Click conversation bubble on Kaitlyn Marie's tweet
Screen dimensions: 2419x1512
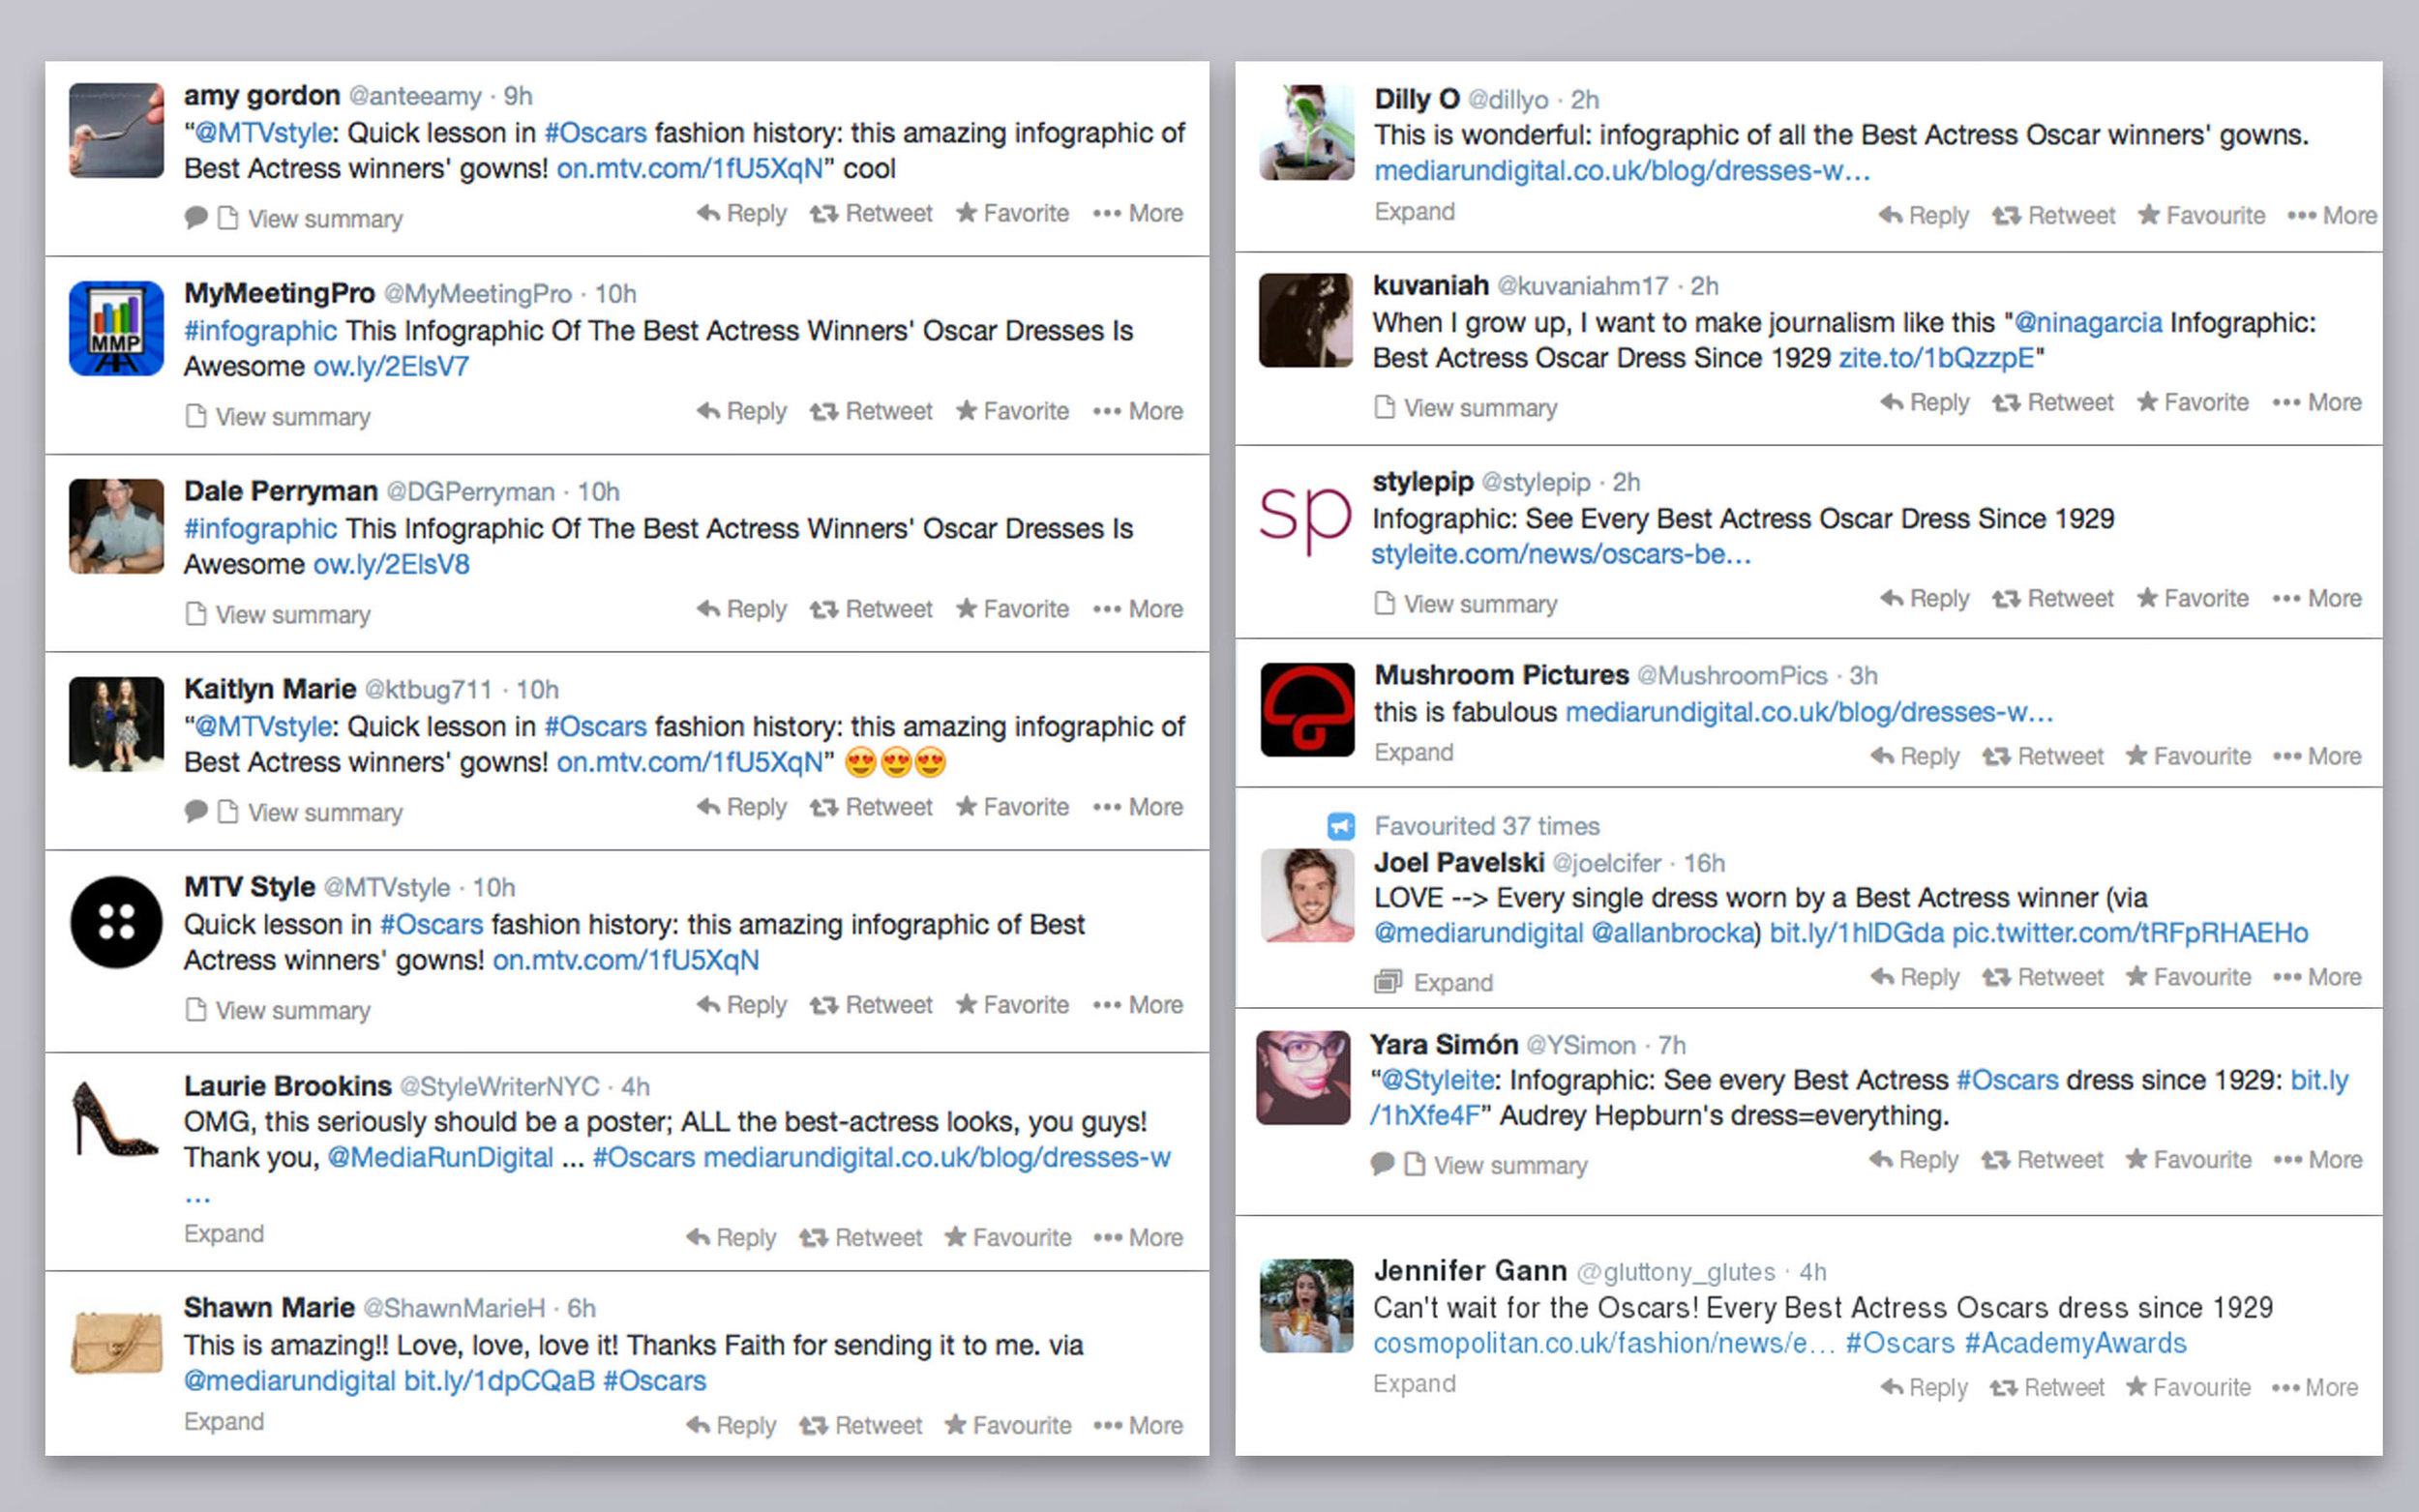(x=196, y=811)
